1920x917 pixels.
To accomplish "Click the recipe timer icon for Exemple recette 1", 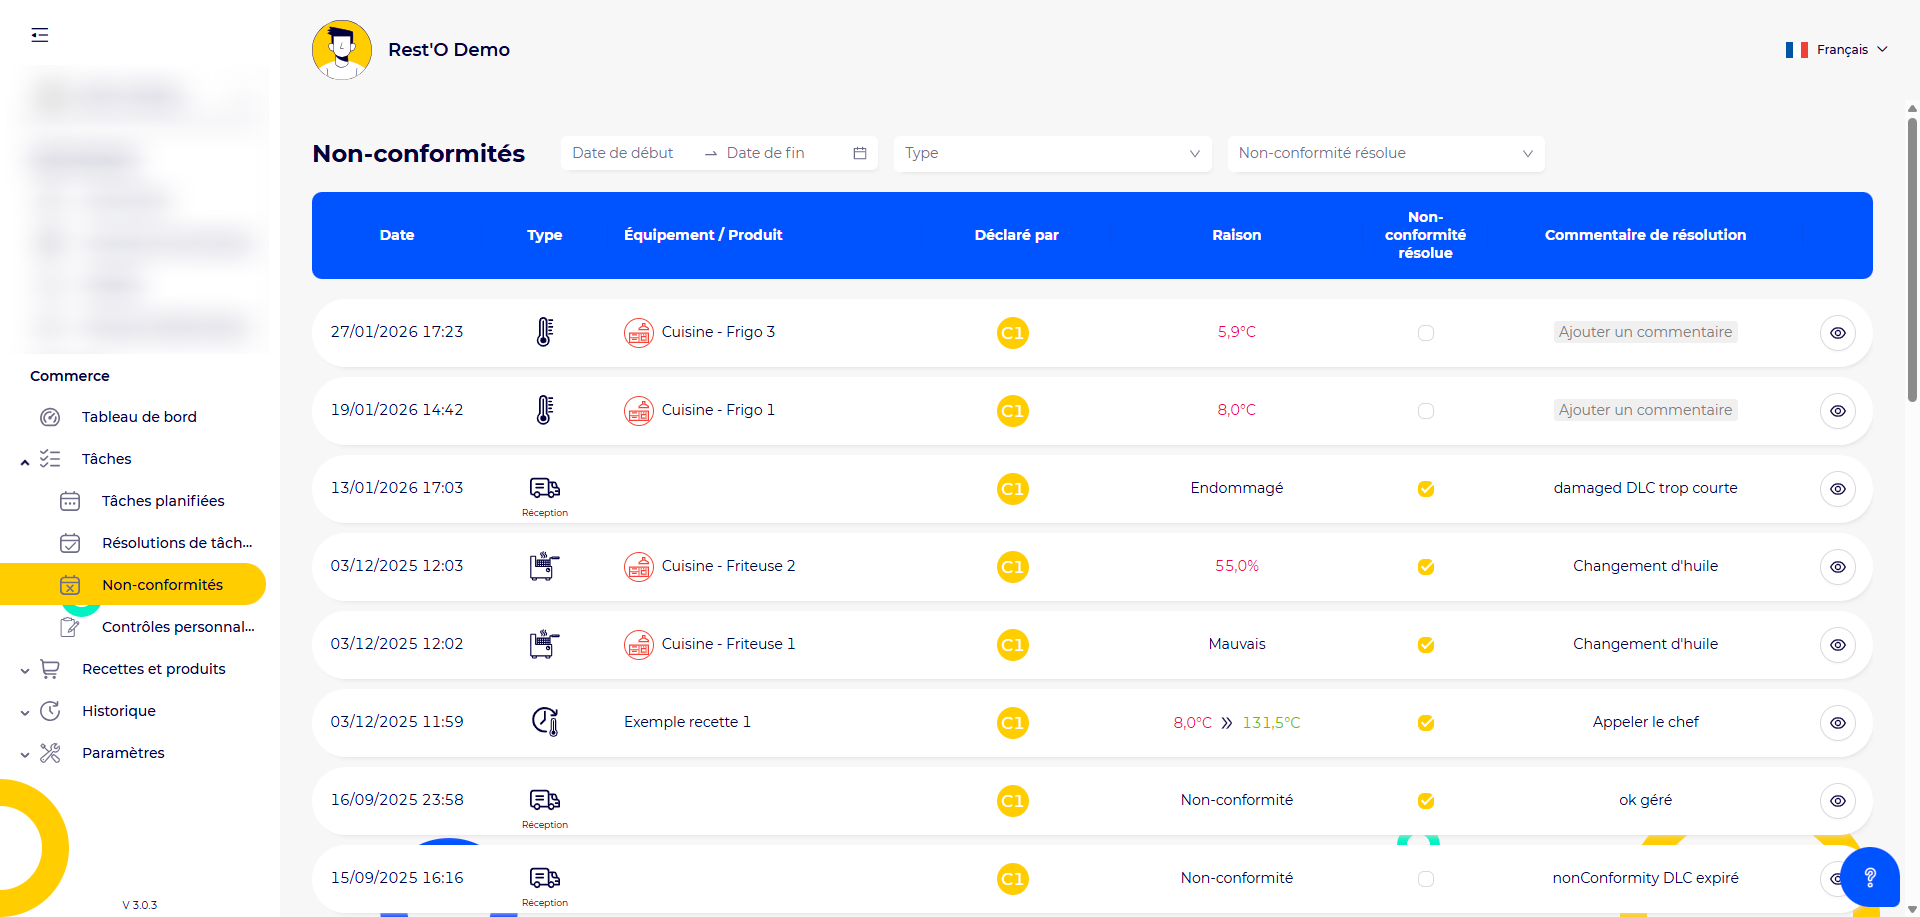I will point(544,722).
